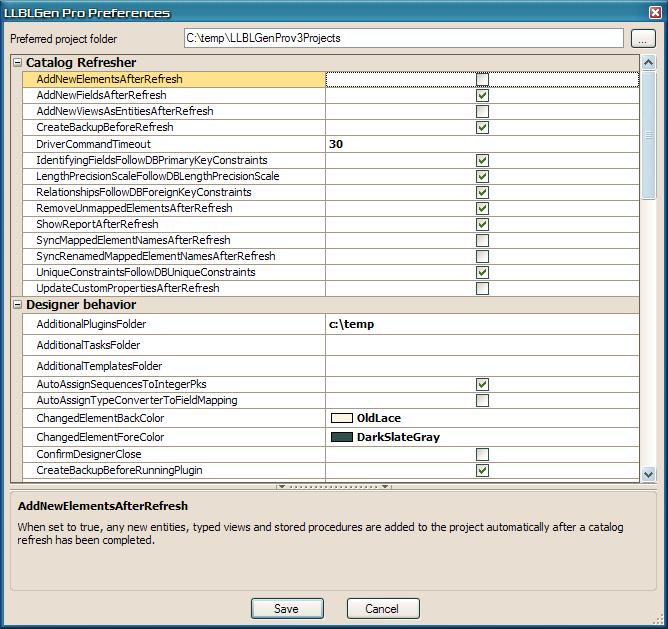Click scrollbar up arrow
668x629 pixels.
pyautogui.click(x=648, y=63)
